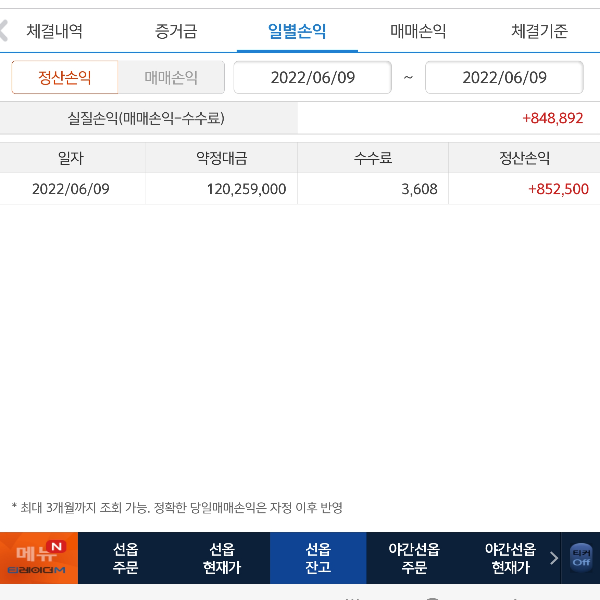
Task: Switch to the 매매손익 toggle option
Action: tap(171, 77)
